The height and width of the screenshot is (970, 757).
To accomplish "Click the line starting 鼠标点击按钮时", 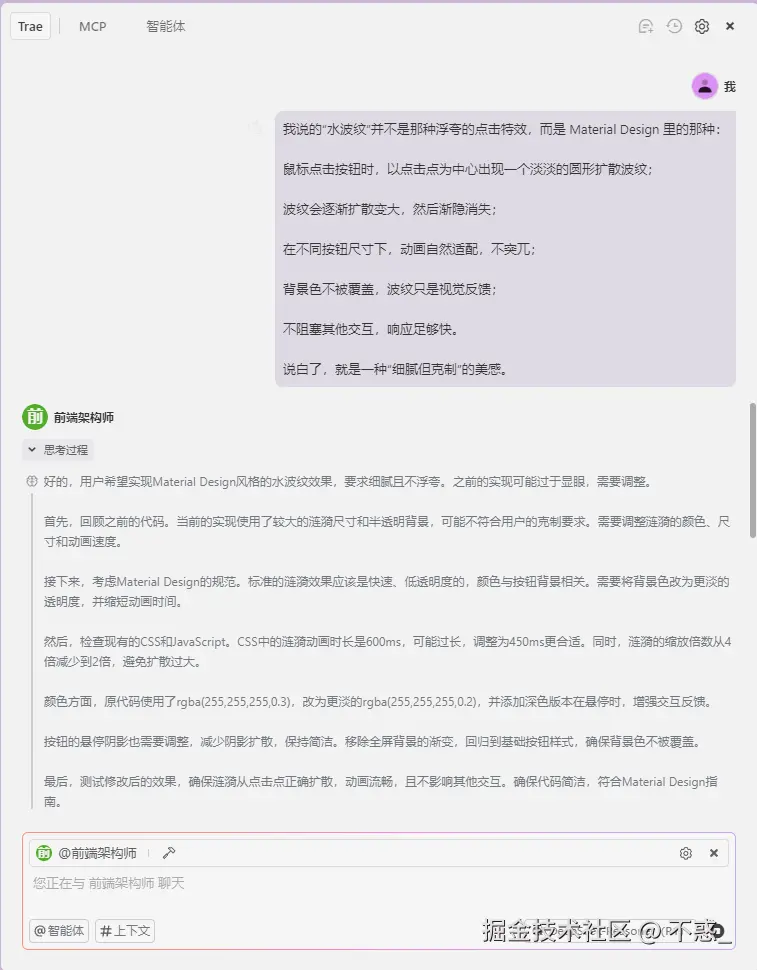I will pos(468,170).
